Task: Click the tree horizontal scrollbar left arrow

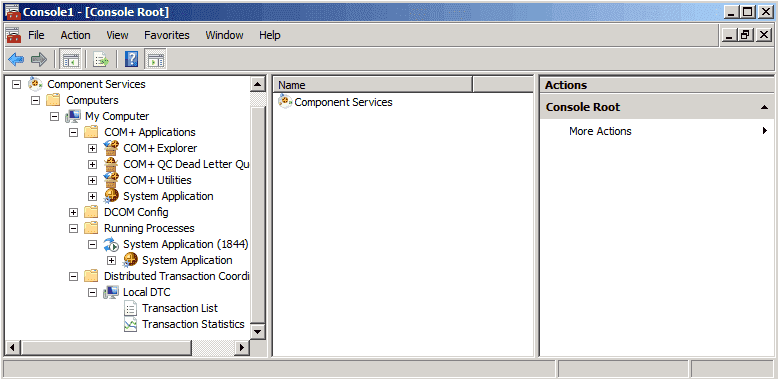Action: coord(13,347)
